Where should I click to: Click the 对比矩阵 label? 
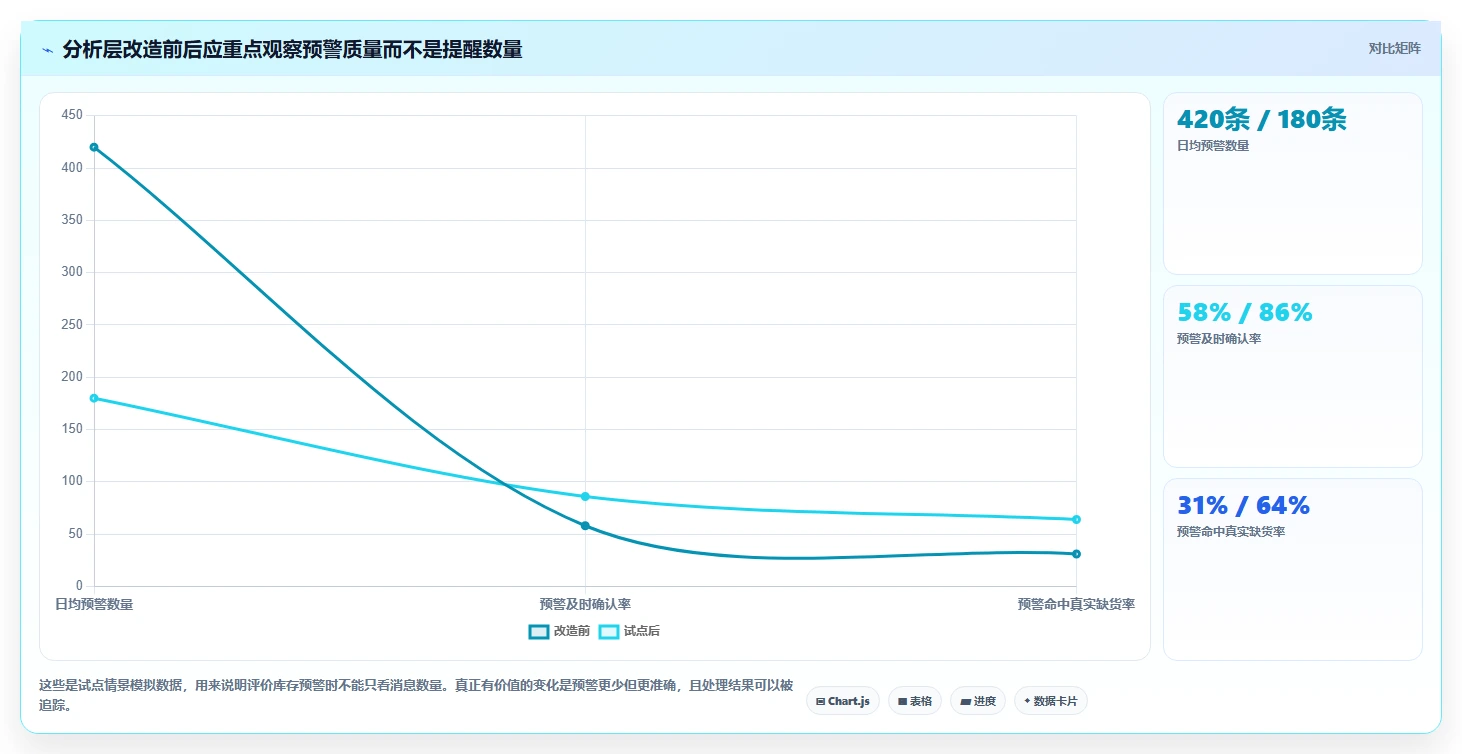tap(1394, 48)
